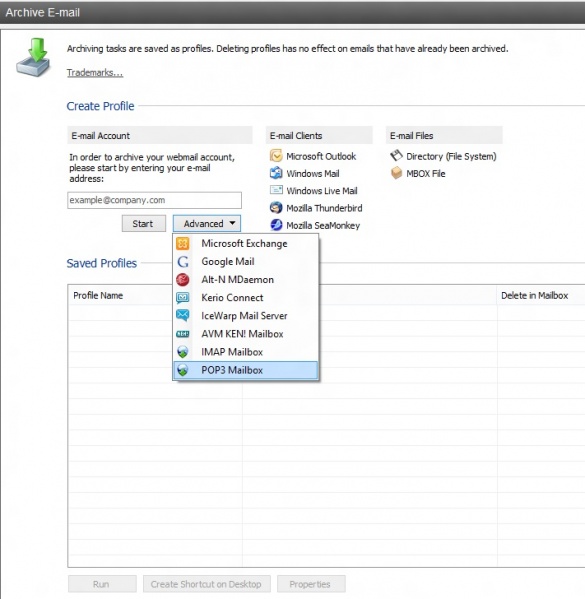Select IMAP Mailbox menu entry
The height and width of the screenshot is (599, 585).
[x=245, y=352]
